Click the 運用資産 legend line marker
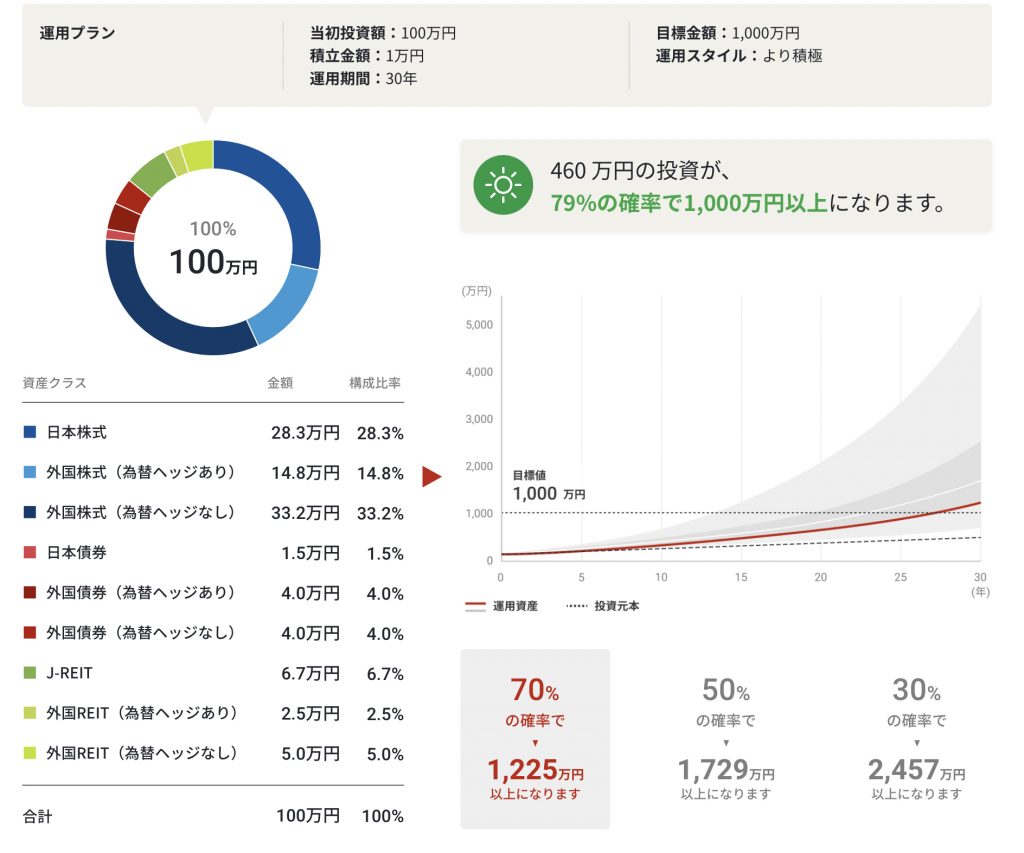 click(x=475, y=606)
